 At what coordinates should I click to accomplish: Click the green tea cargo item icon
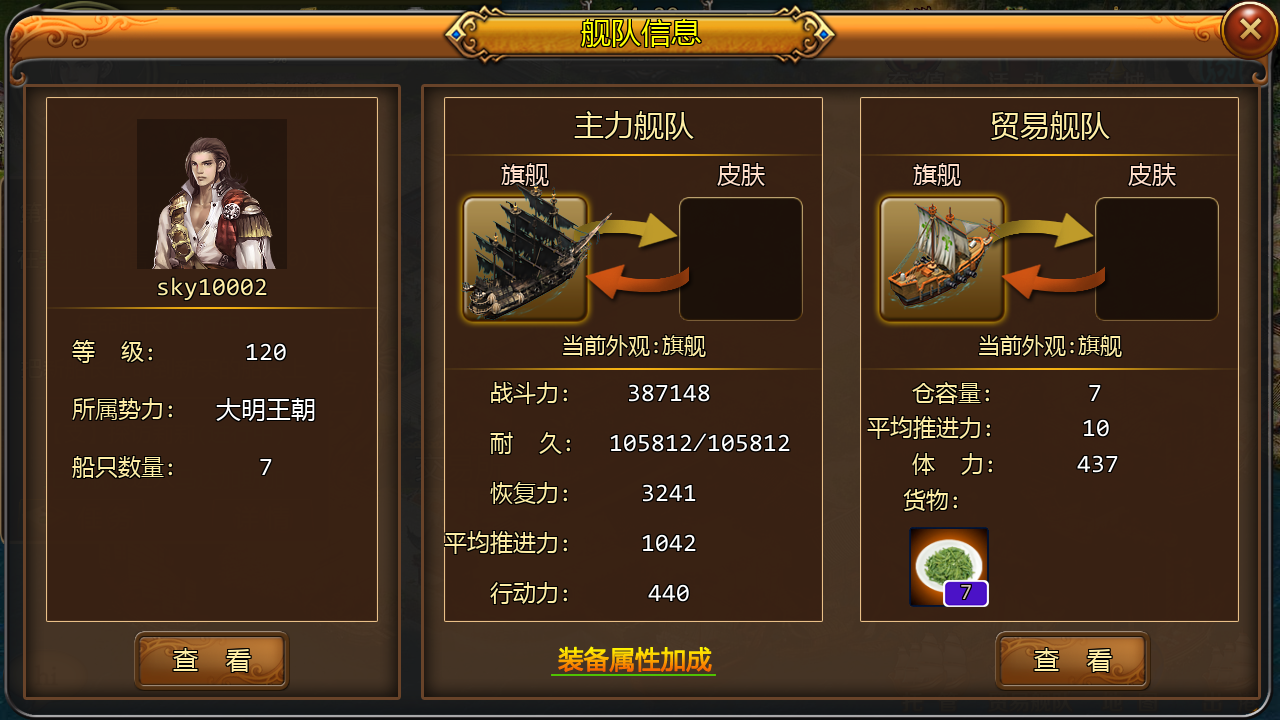click(949, 567)
